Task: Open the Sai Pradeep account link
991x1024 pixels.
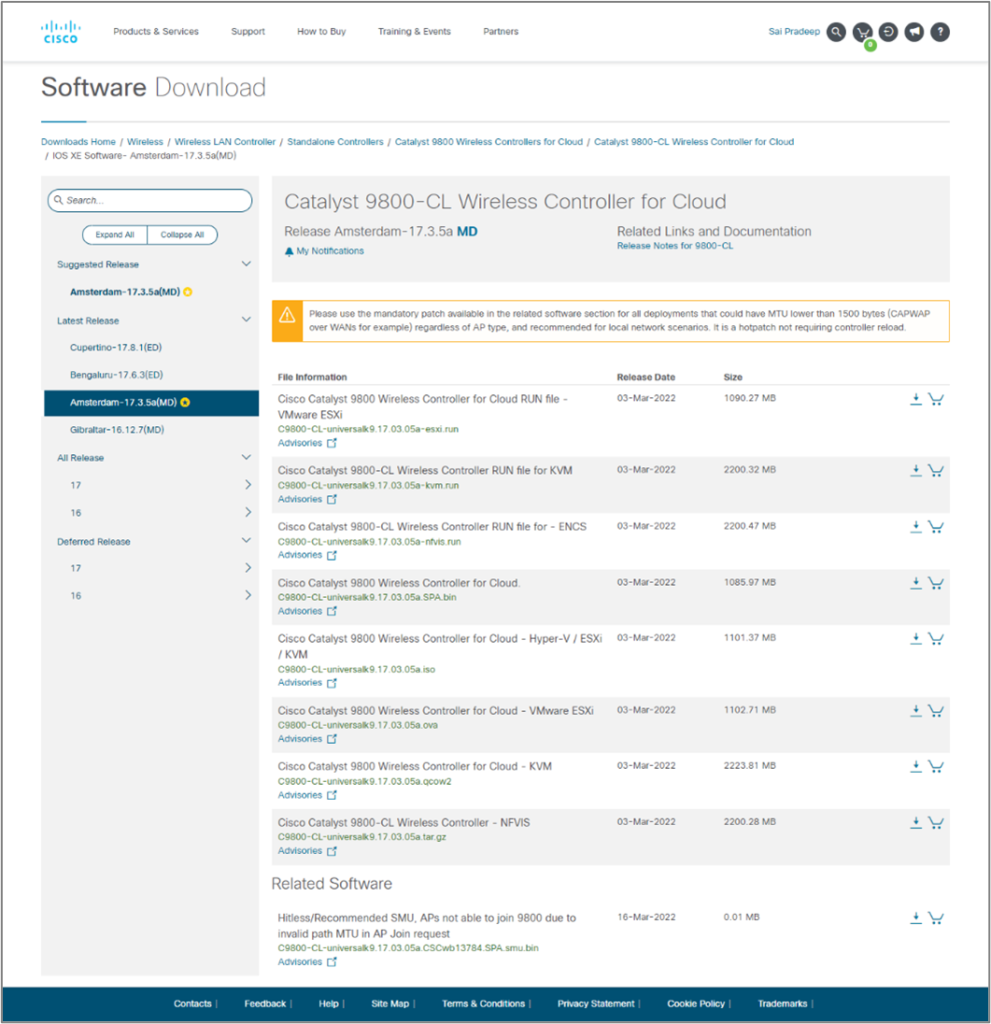Action: coord(794,31)
